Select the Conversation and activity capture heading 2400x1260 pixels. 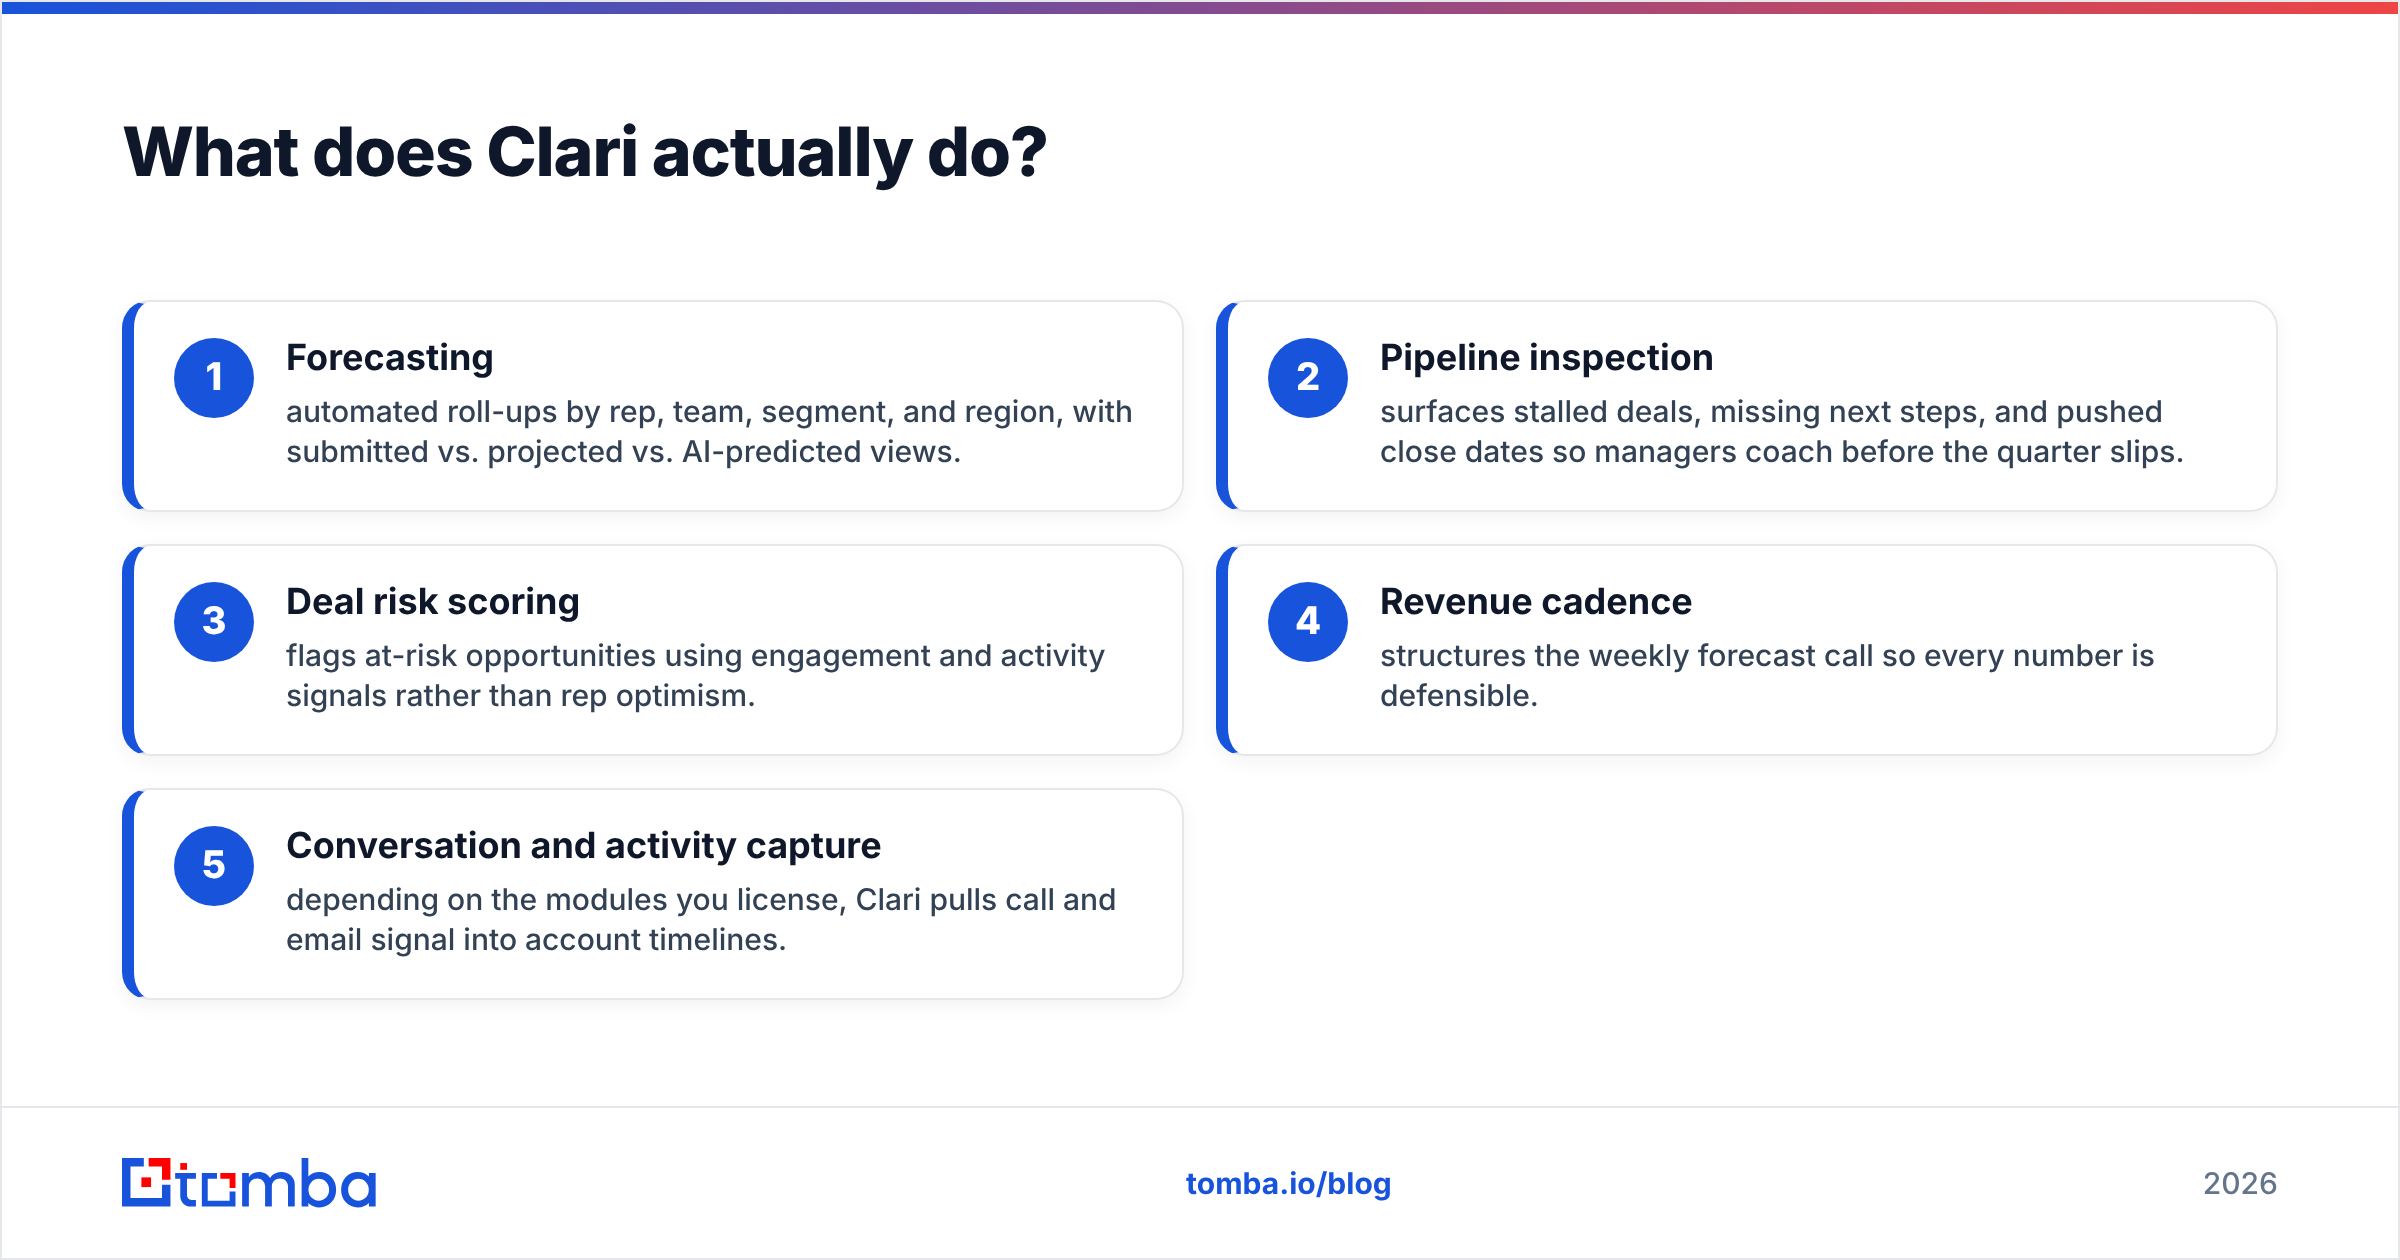(584, 846)
